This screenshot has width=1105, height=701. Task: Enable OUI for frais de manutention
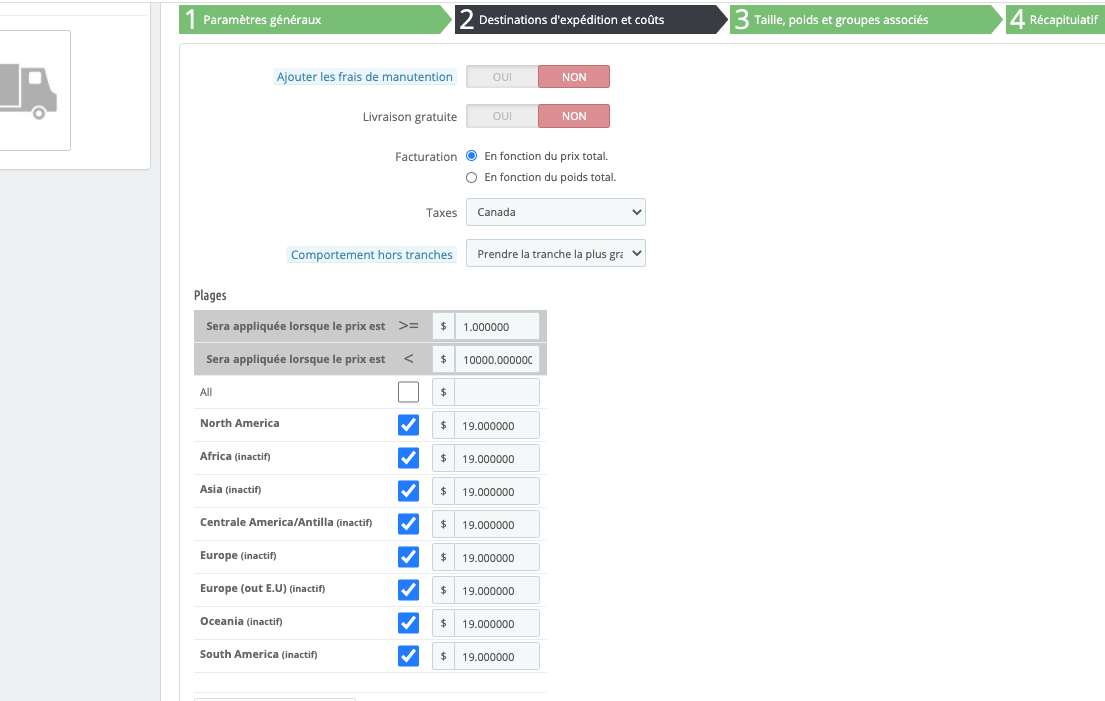pos(502,77)
